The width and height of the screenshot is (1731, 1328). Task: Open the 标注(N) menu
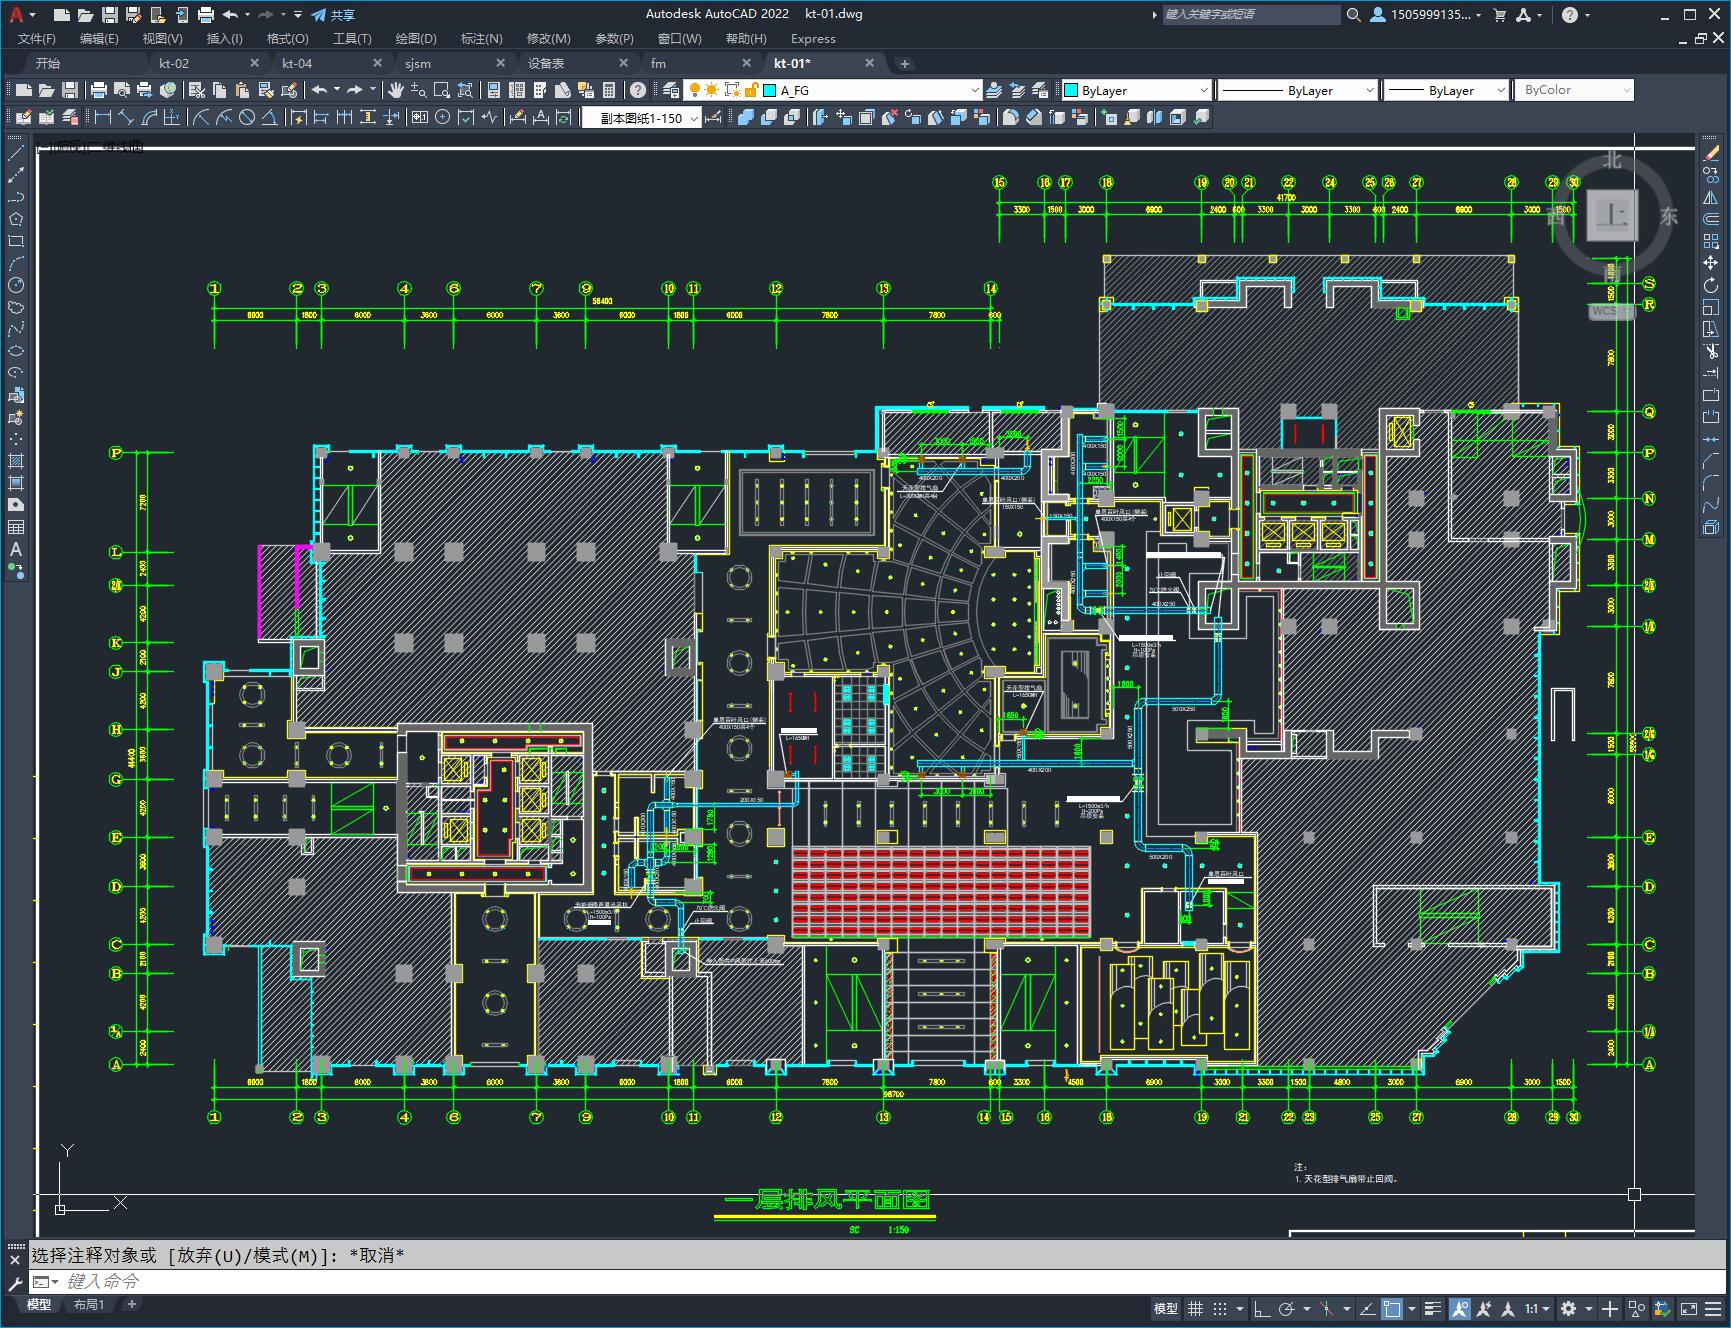pyautogui.click(x=481, y=38)
